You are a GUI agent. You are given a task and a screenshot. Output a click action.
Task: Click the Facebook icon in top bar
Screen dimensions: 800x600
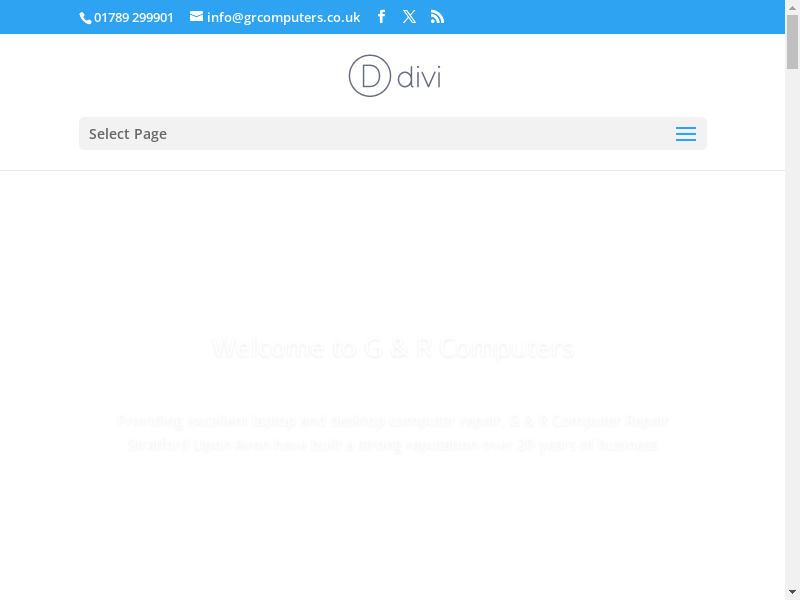[x=381, y=17]
